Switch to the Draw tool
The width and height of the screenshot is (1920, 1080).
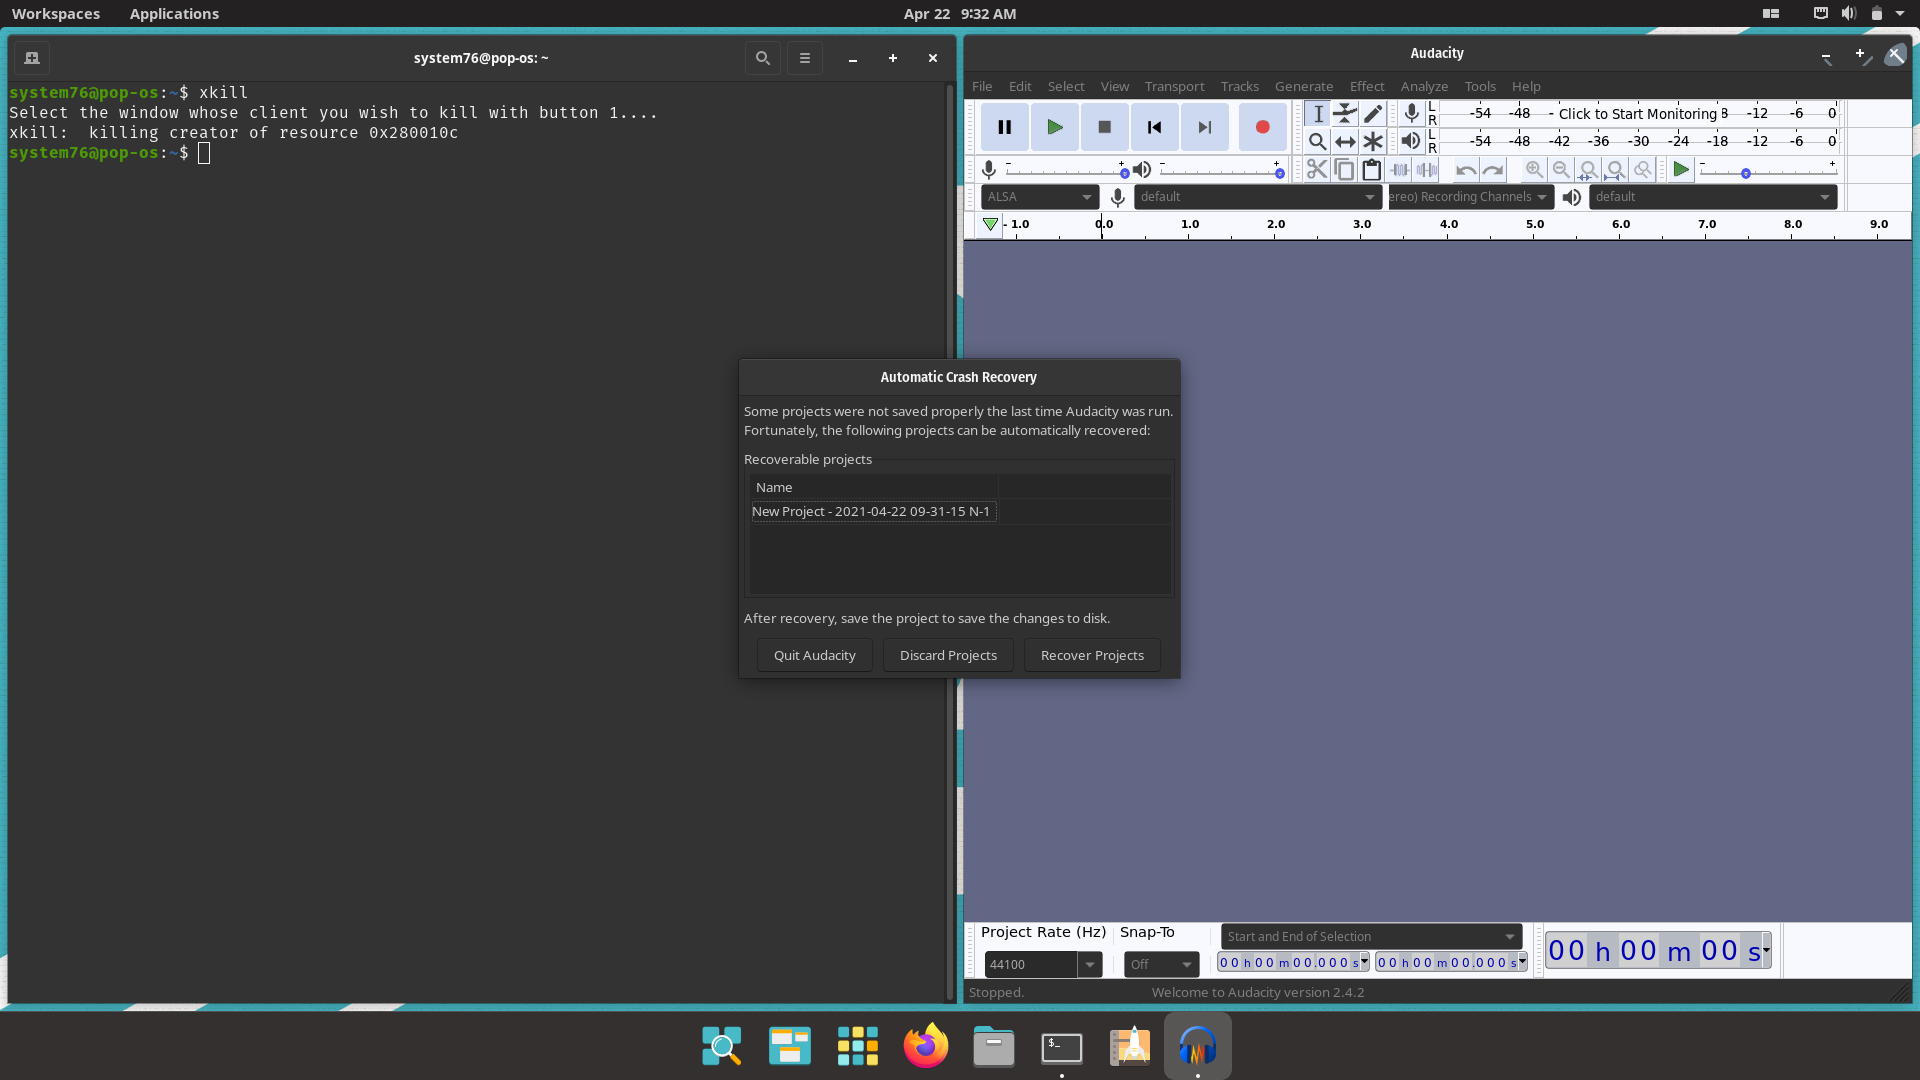(x=1372, y=113)
